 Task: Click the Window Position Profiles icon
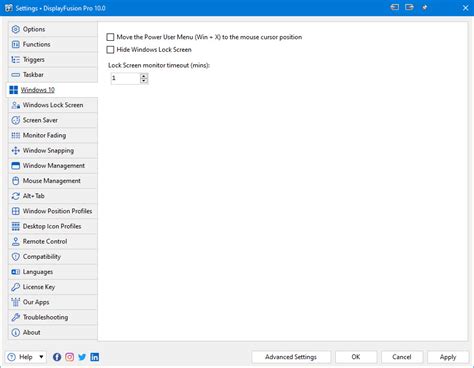click(x=15, y=211)
